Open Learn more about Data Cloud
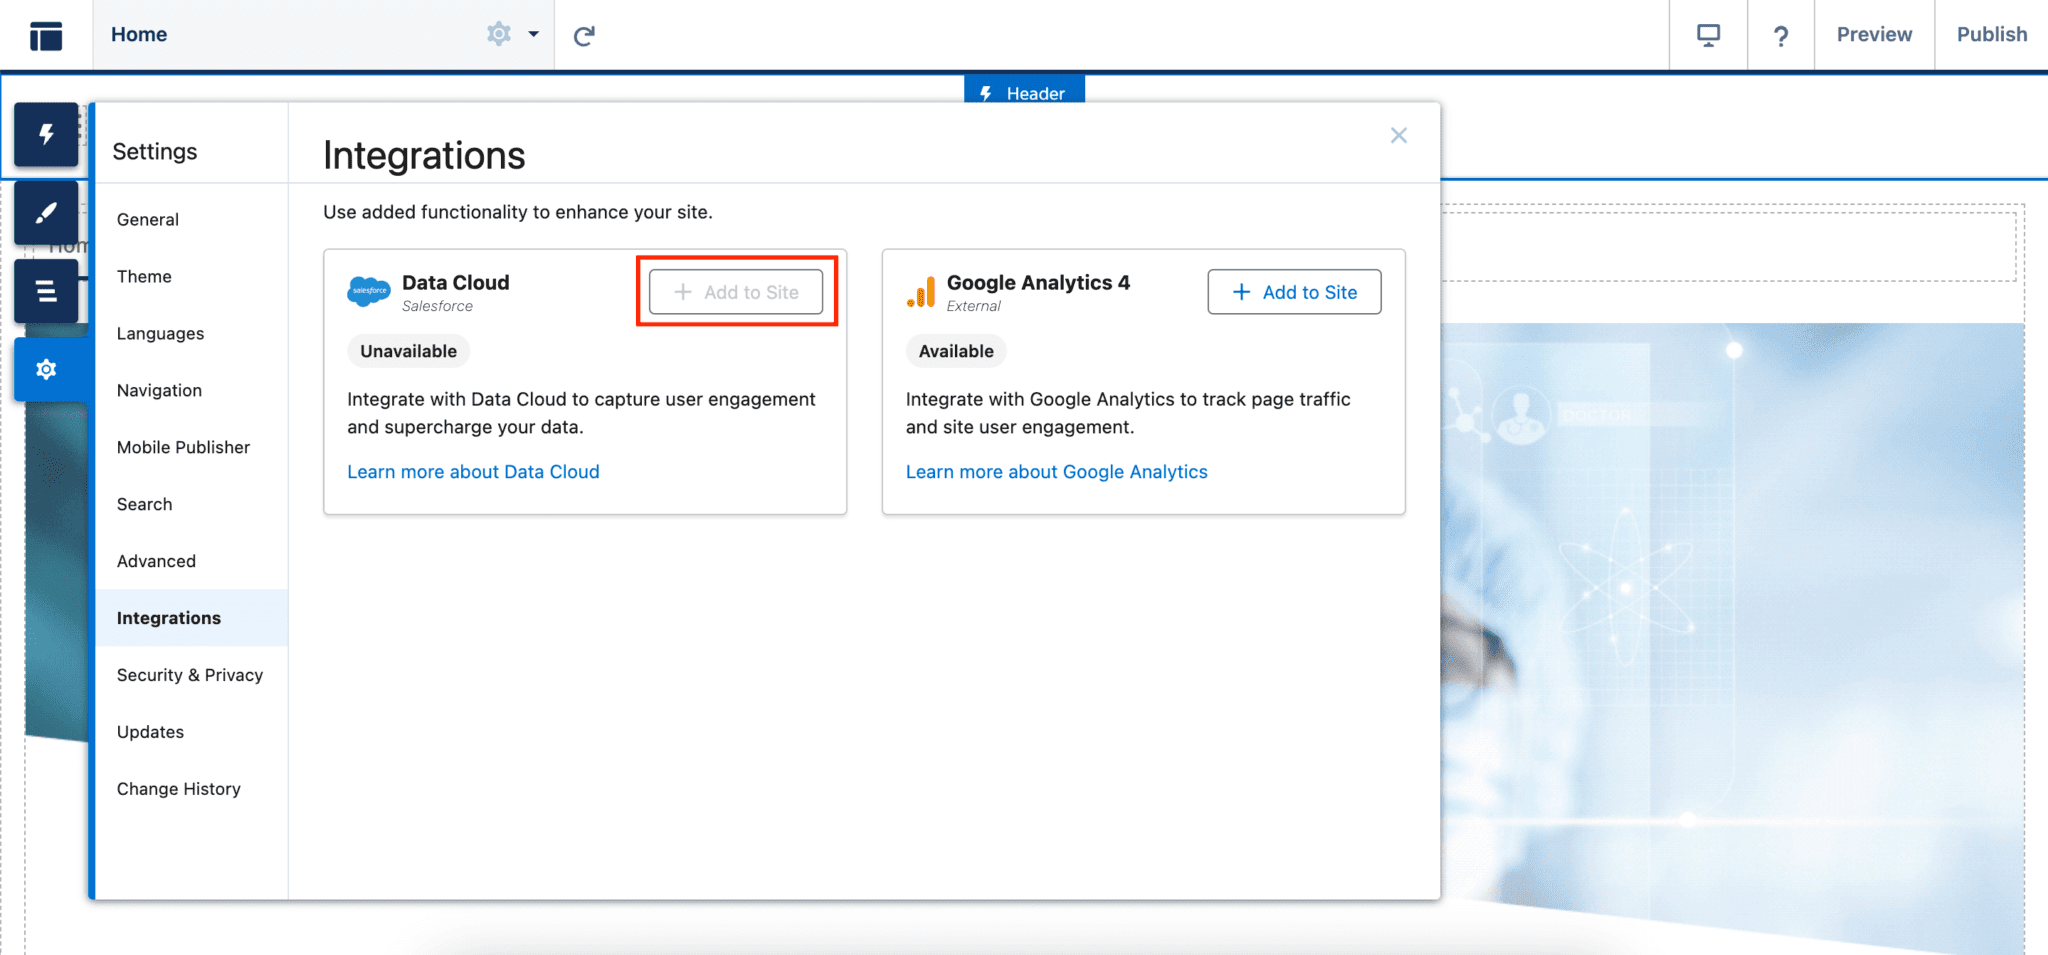The width and height of the screenshot is (2048, 955). pos(472,471)
